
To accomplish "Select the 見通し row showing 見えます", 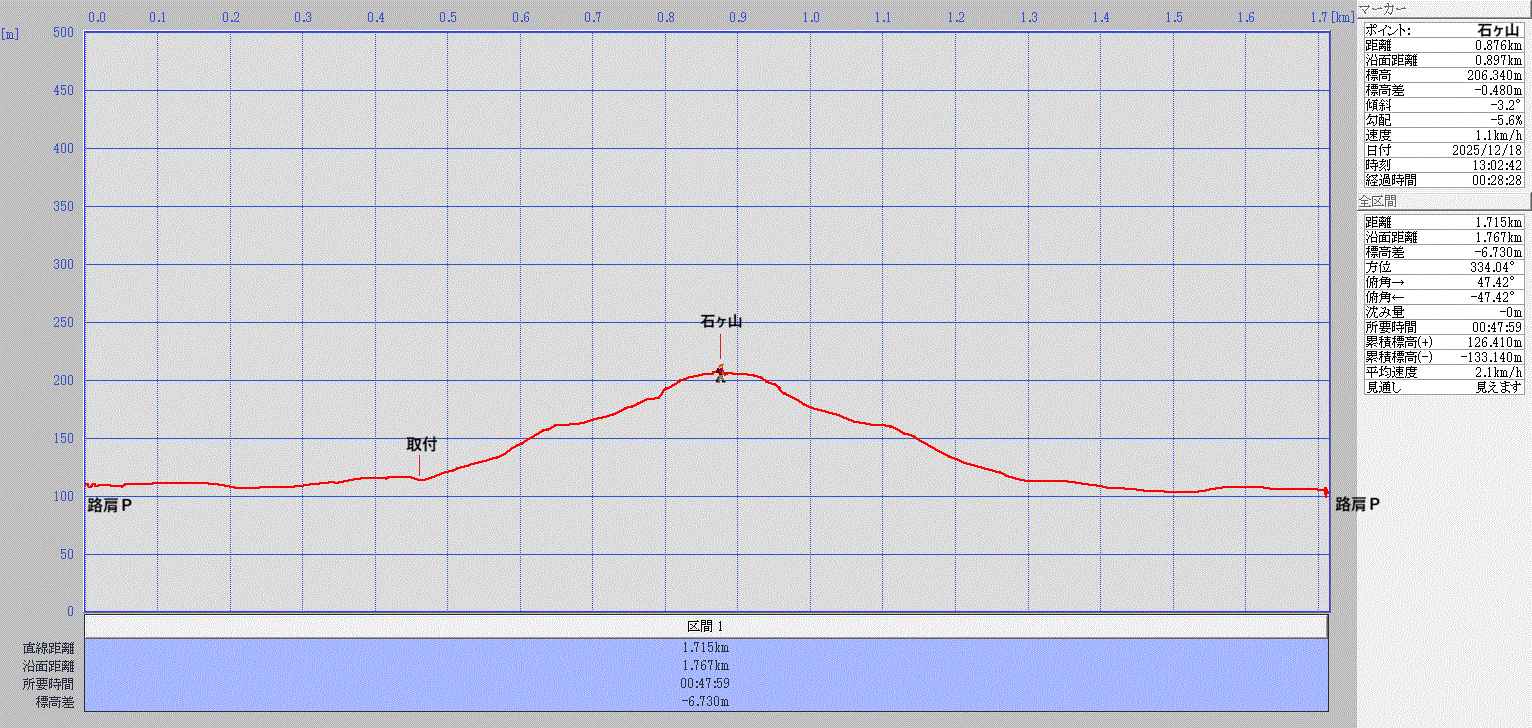I will click(x=1443, y=387).
